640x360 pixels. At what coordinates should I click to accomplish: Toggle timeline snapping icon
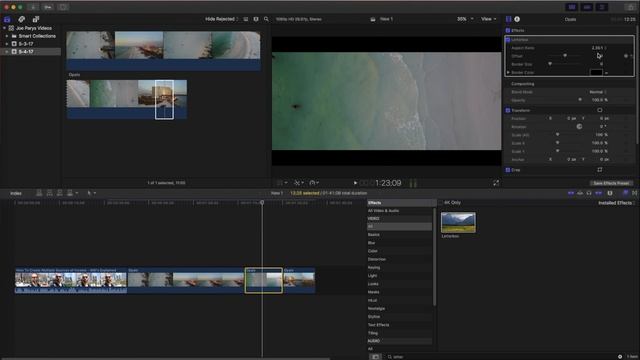[x=598, y=193]
